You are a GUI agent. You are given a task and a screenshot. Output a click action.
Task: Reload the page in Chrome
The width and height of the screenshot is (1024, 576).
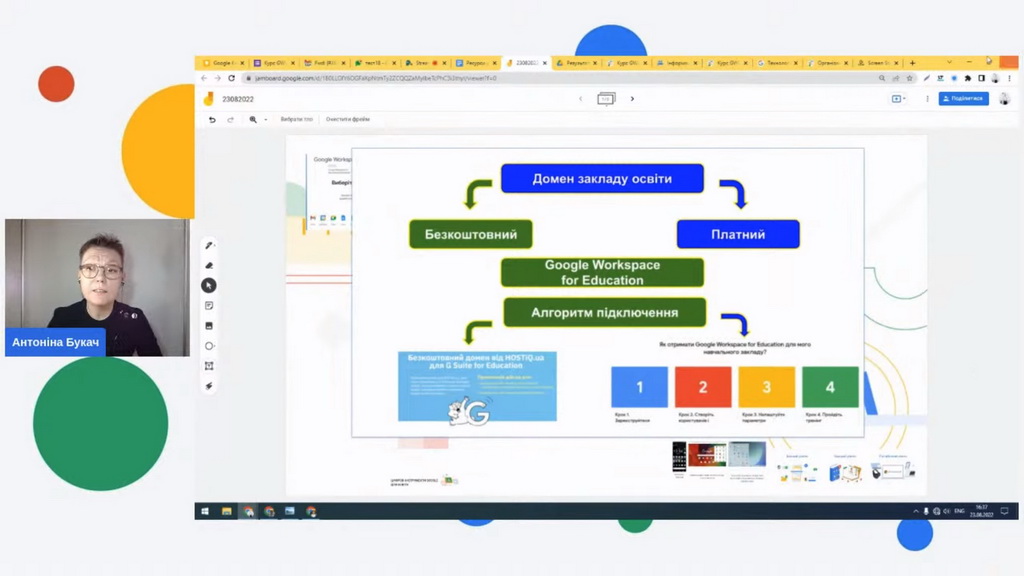click(231, 78)
